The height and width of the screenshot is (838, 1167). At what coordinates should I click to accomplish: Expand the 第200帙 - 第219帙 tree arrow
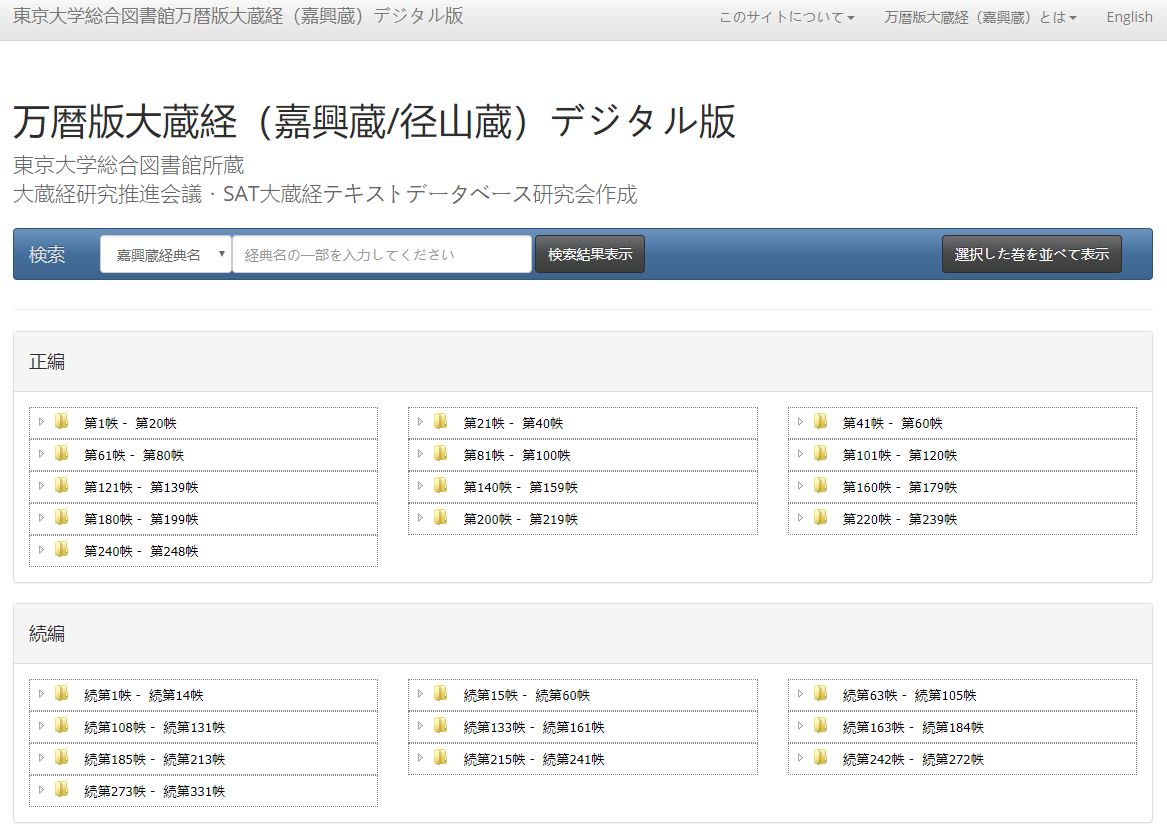pyautogui.click(x=421, y=518)
